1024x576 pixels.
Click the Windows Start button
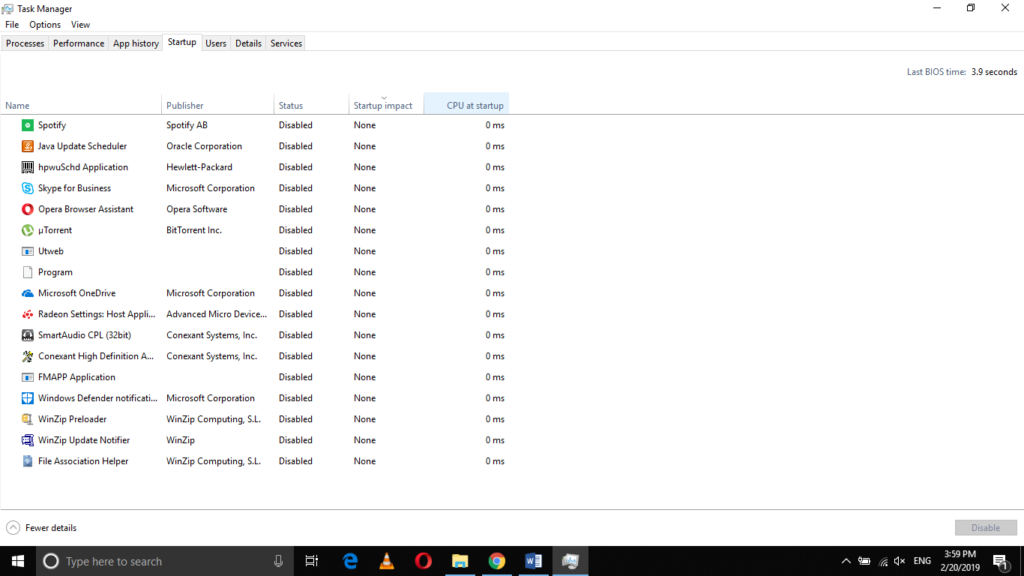[x=18, y=561]
